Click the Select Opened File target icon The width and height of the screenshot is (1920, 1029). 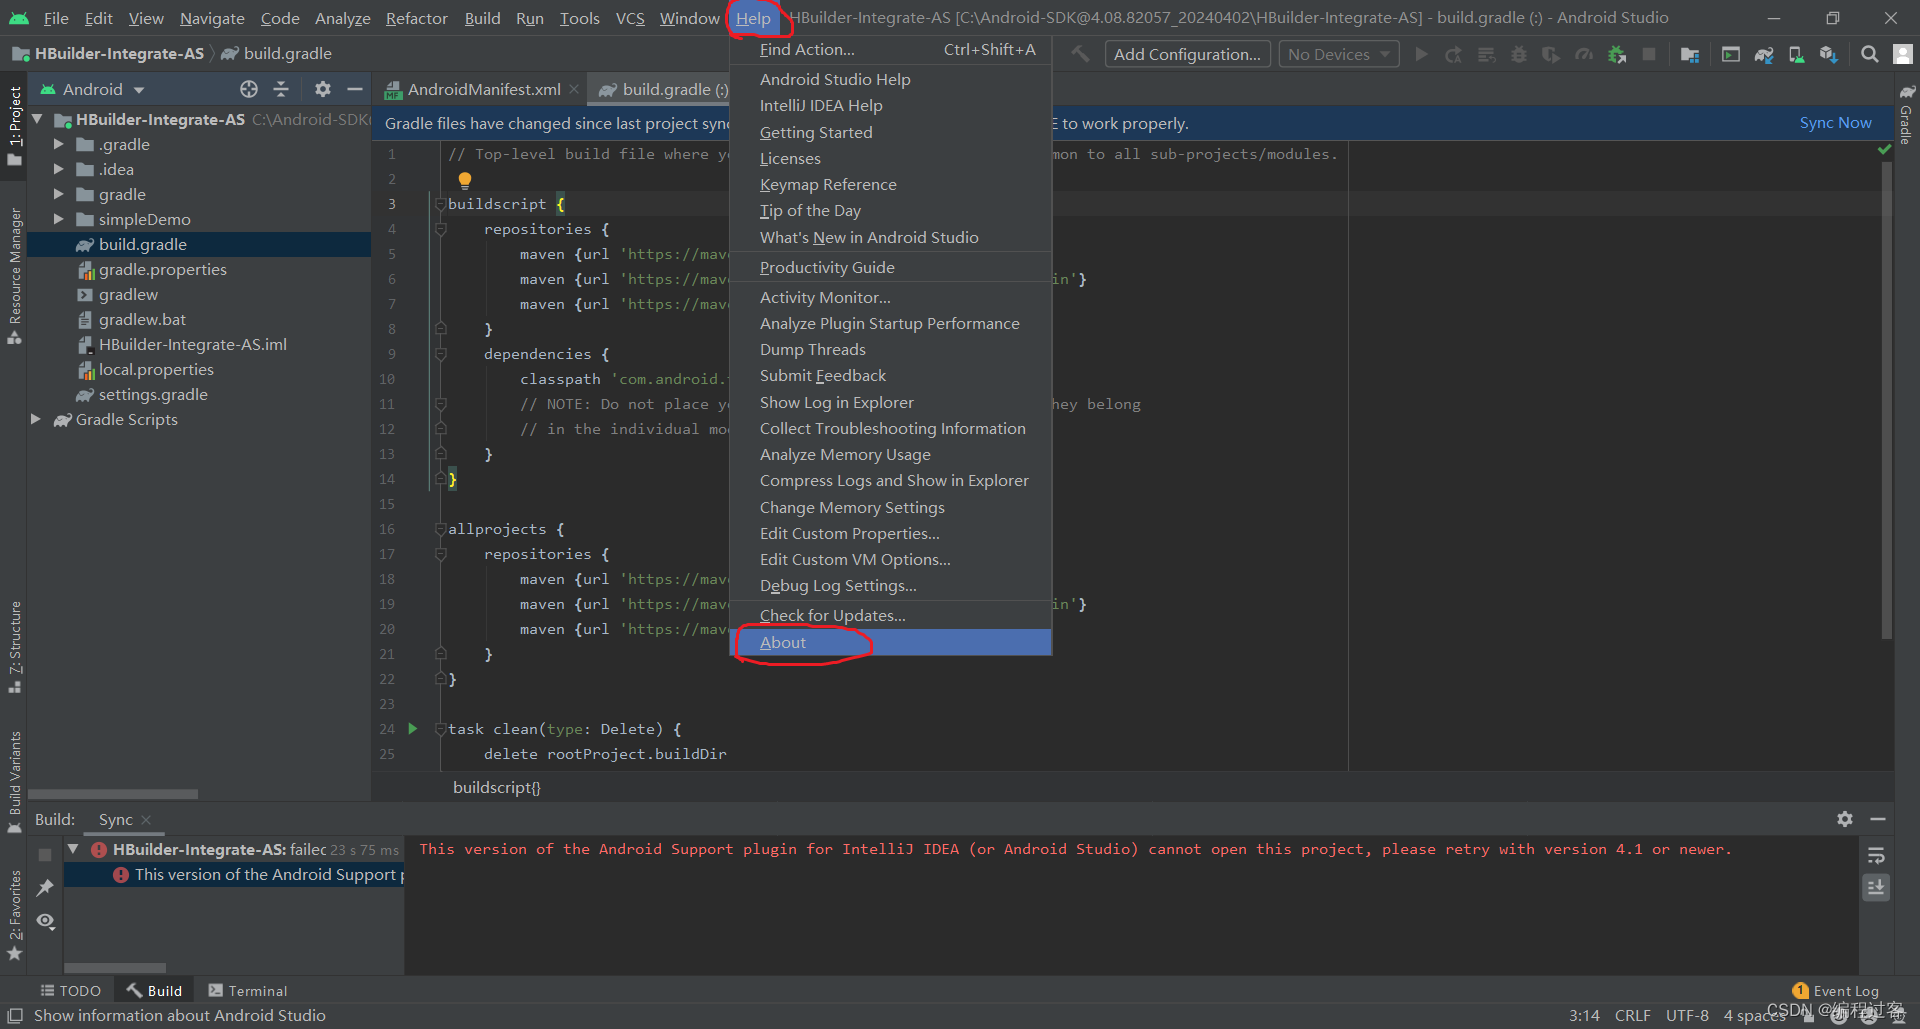tap(249, 89)
